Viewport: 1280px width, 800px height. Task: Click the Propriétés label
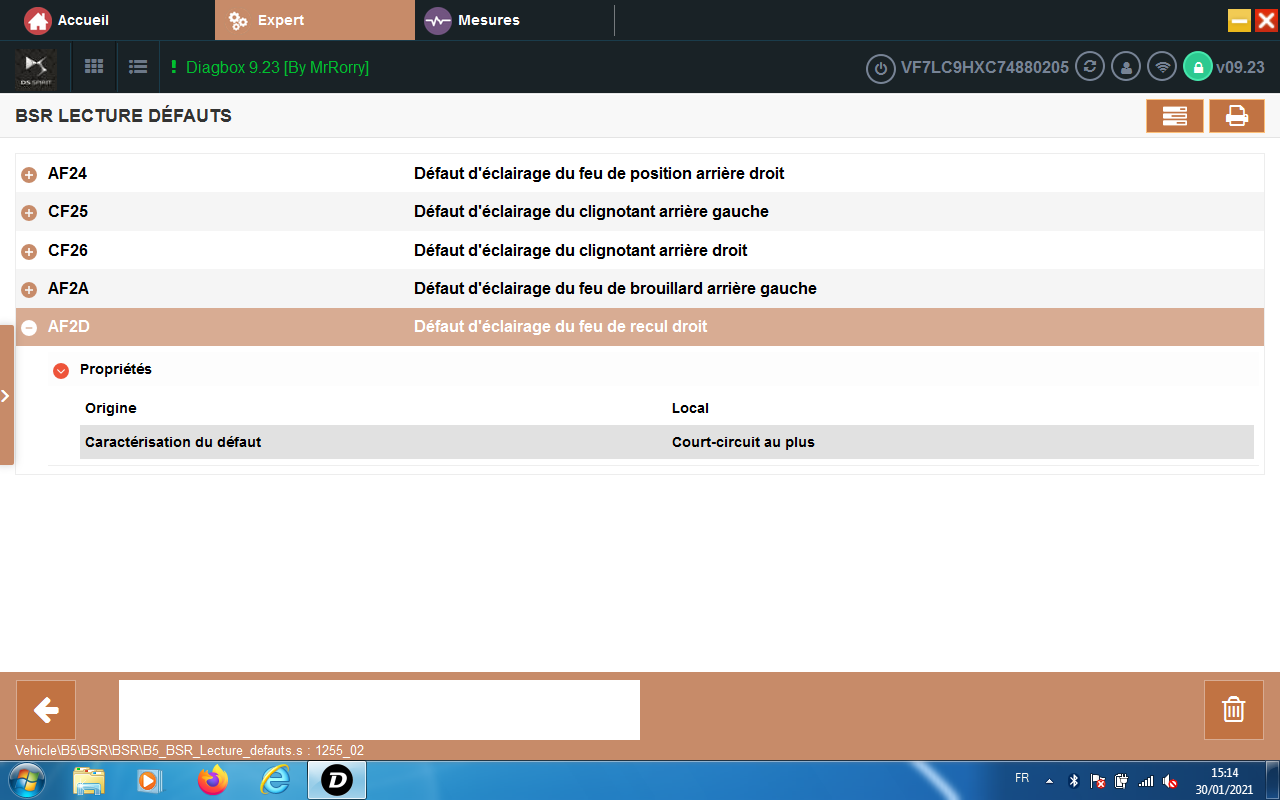(x=116, y=369)
